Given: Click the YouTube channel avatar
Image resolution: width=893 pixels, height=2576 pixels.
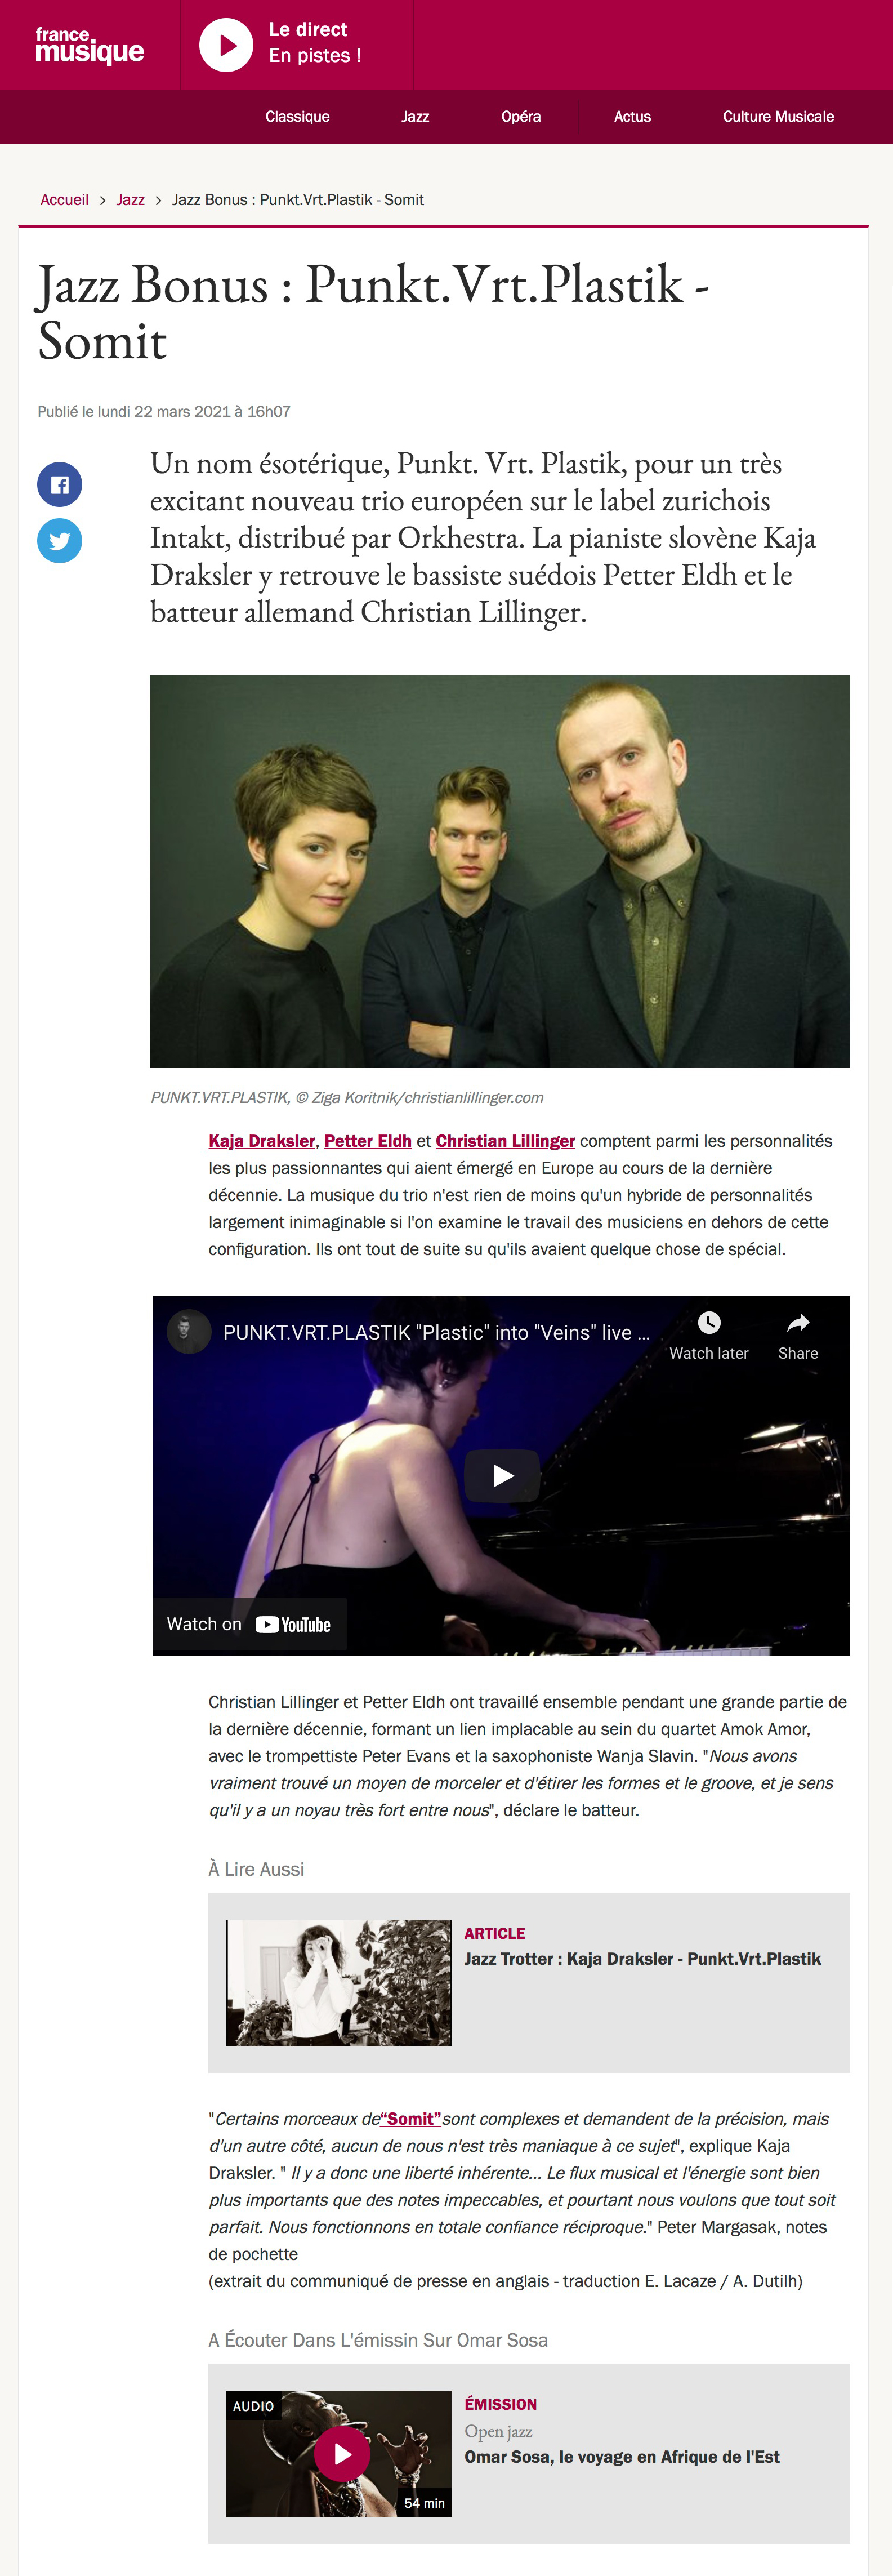Looking at the screenshot, I should pos(188,1332).
